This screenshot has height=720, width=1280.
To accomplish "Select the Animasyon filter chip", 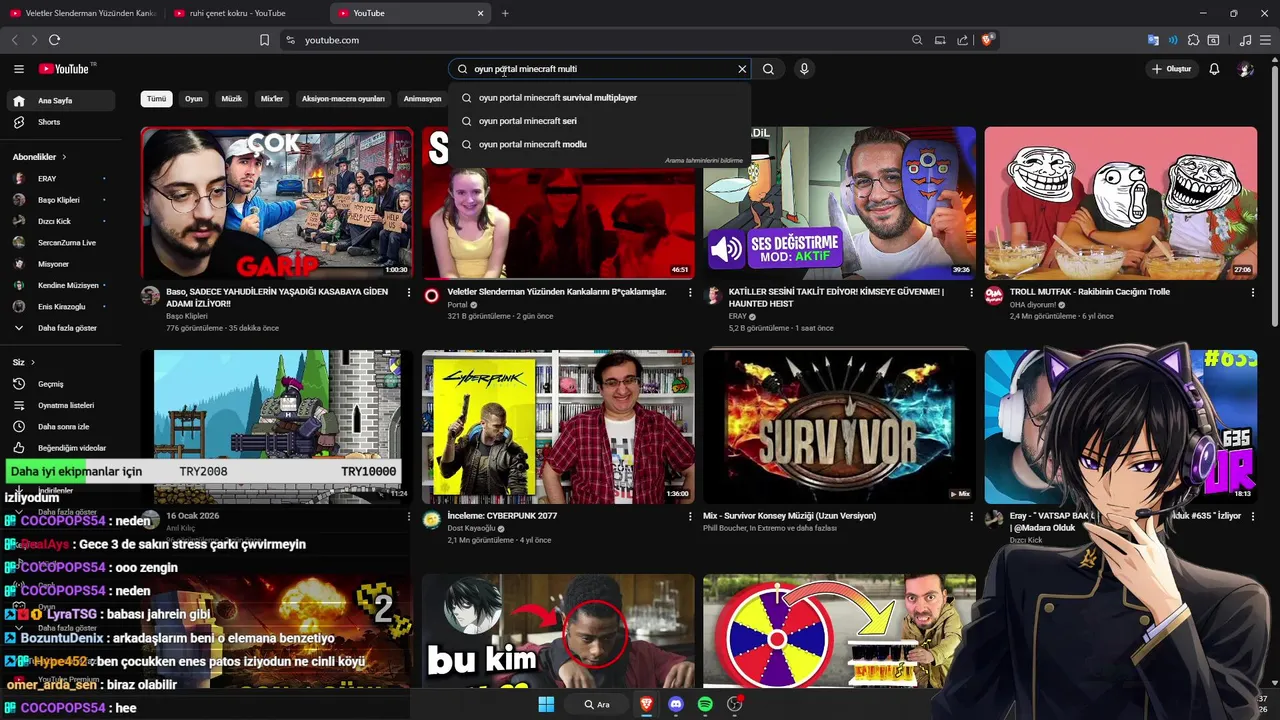I will coord(422,99).
